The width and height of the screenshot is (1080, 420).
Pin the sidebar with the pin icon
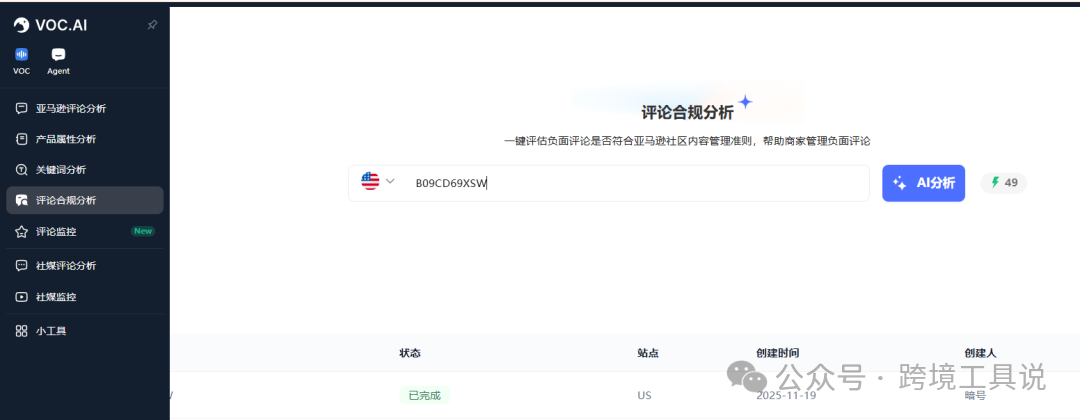click(x=152, y=25)
